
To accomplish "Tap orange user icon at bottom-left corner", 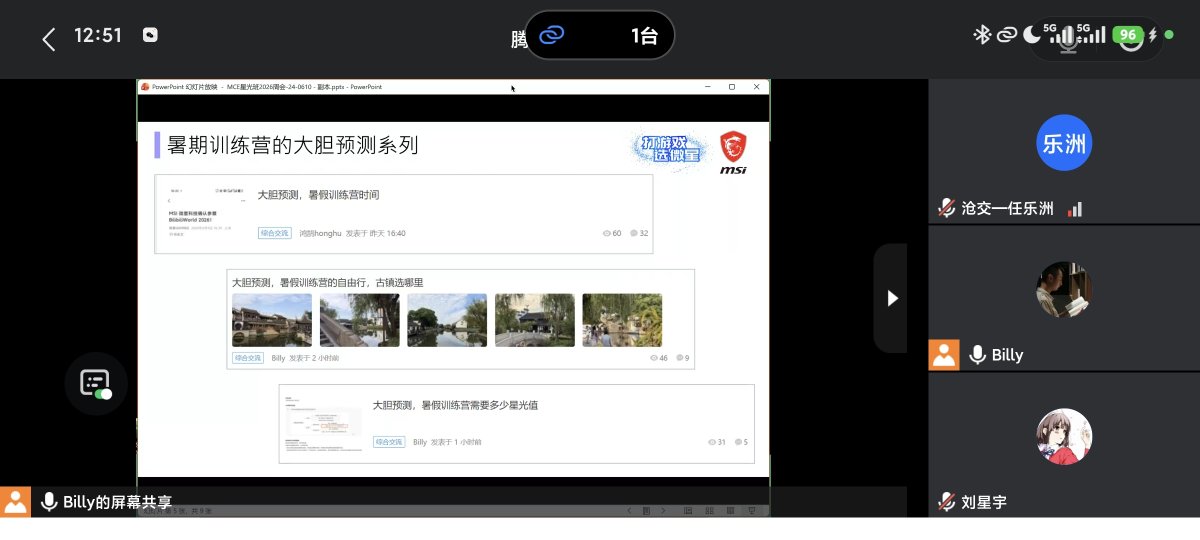I will coord(15,501).
